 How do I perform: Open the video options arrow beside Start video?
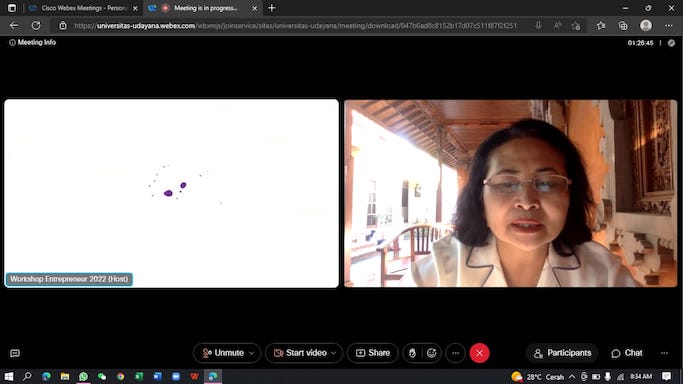[x=334, y=353]
